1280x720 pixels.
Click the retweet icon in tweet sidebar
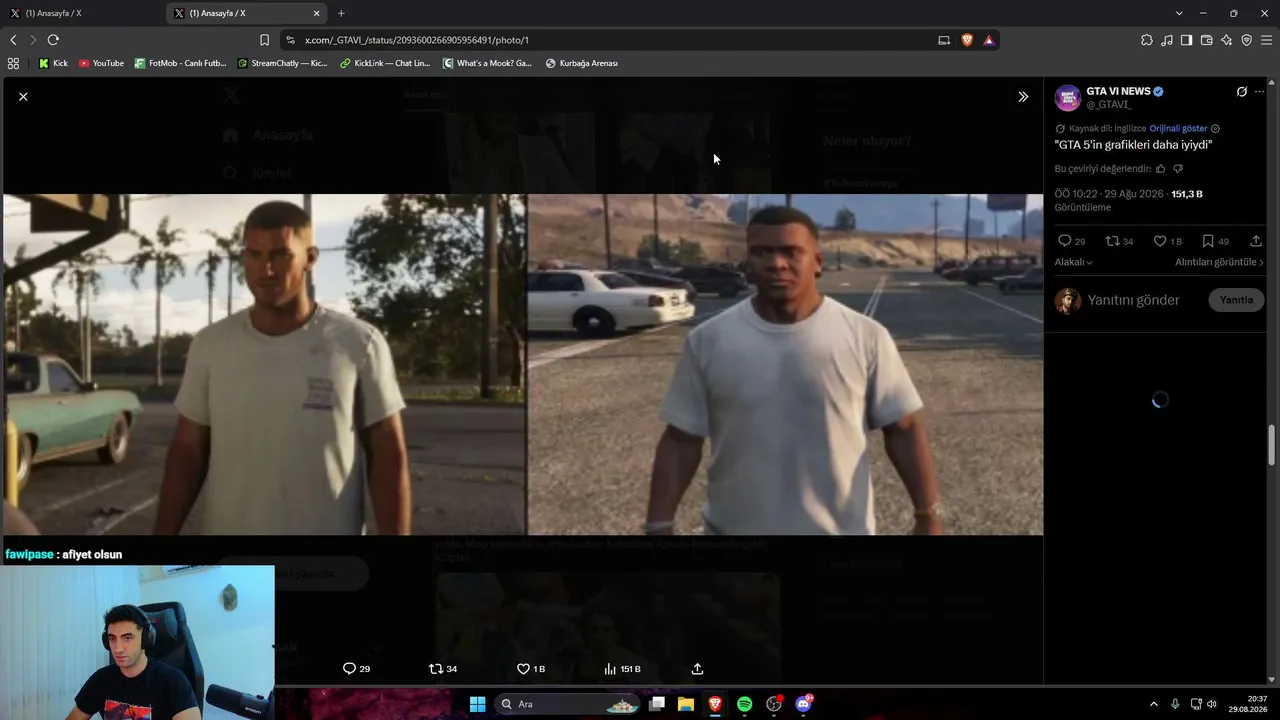coord(1112,241)
